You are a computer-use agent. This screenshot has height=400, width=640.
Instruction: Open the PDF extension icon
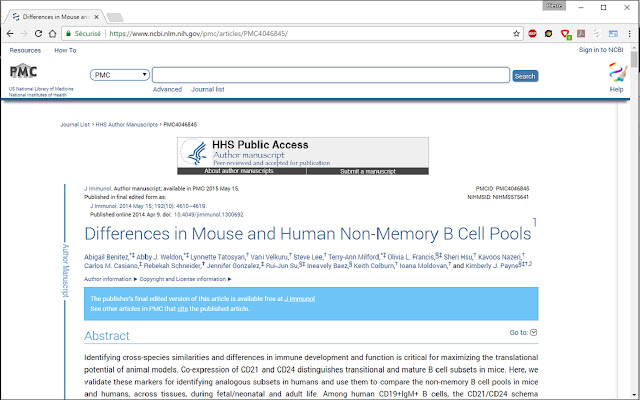(581, 33)
